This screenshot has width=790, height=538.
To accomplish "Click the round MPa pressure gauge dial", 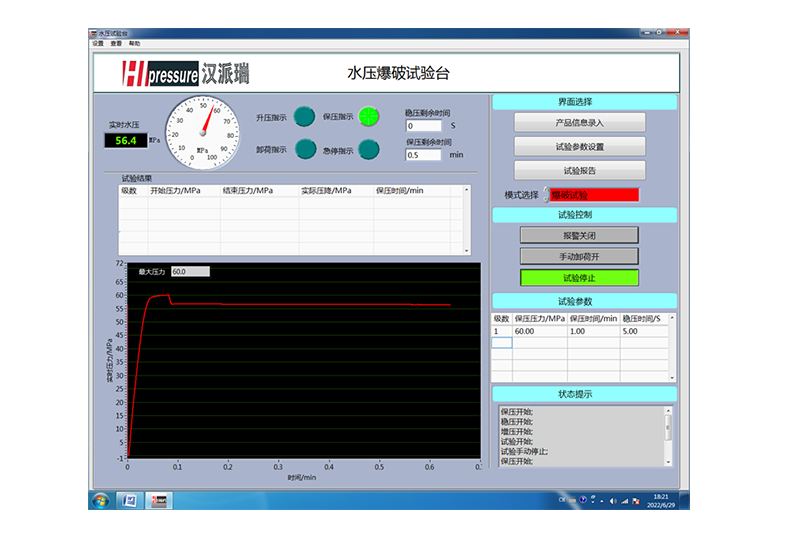I will (203, 132).
